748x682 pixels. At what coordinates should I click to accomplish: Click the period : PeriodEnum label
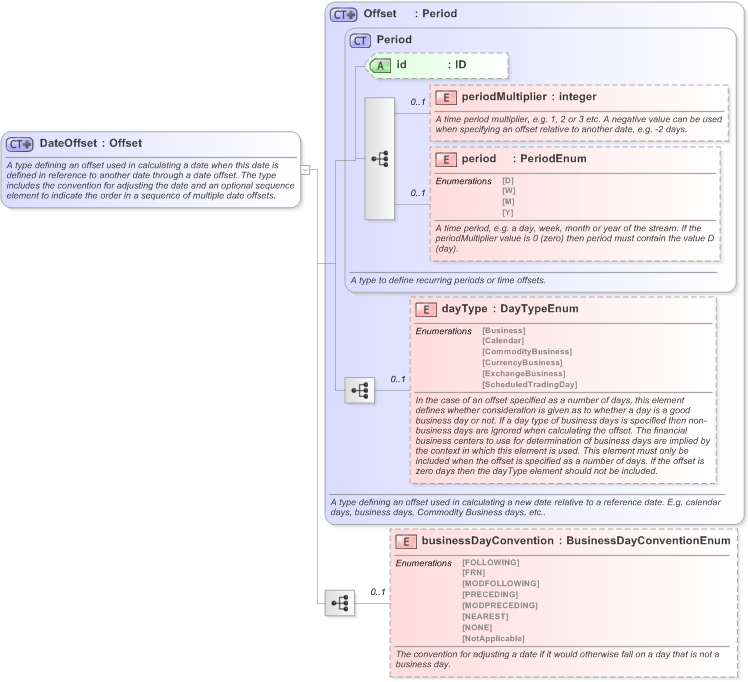524,159
